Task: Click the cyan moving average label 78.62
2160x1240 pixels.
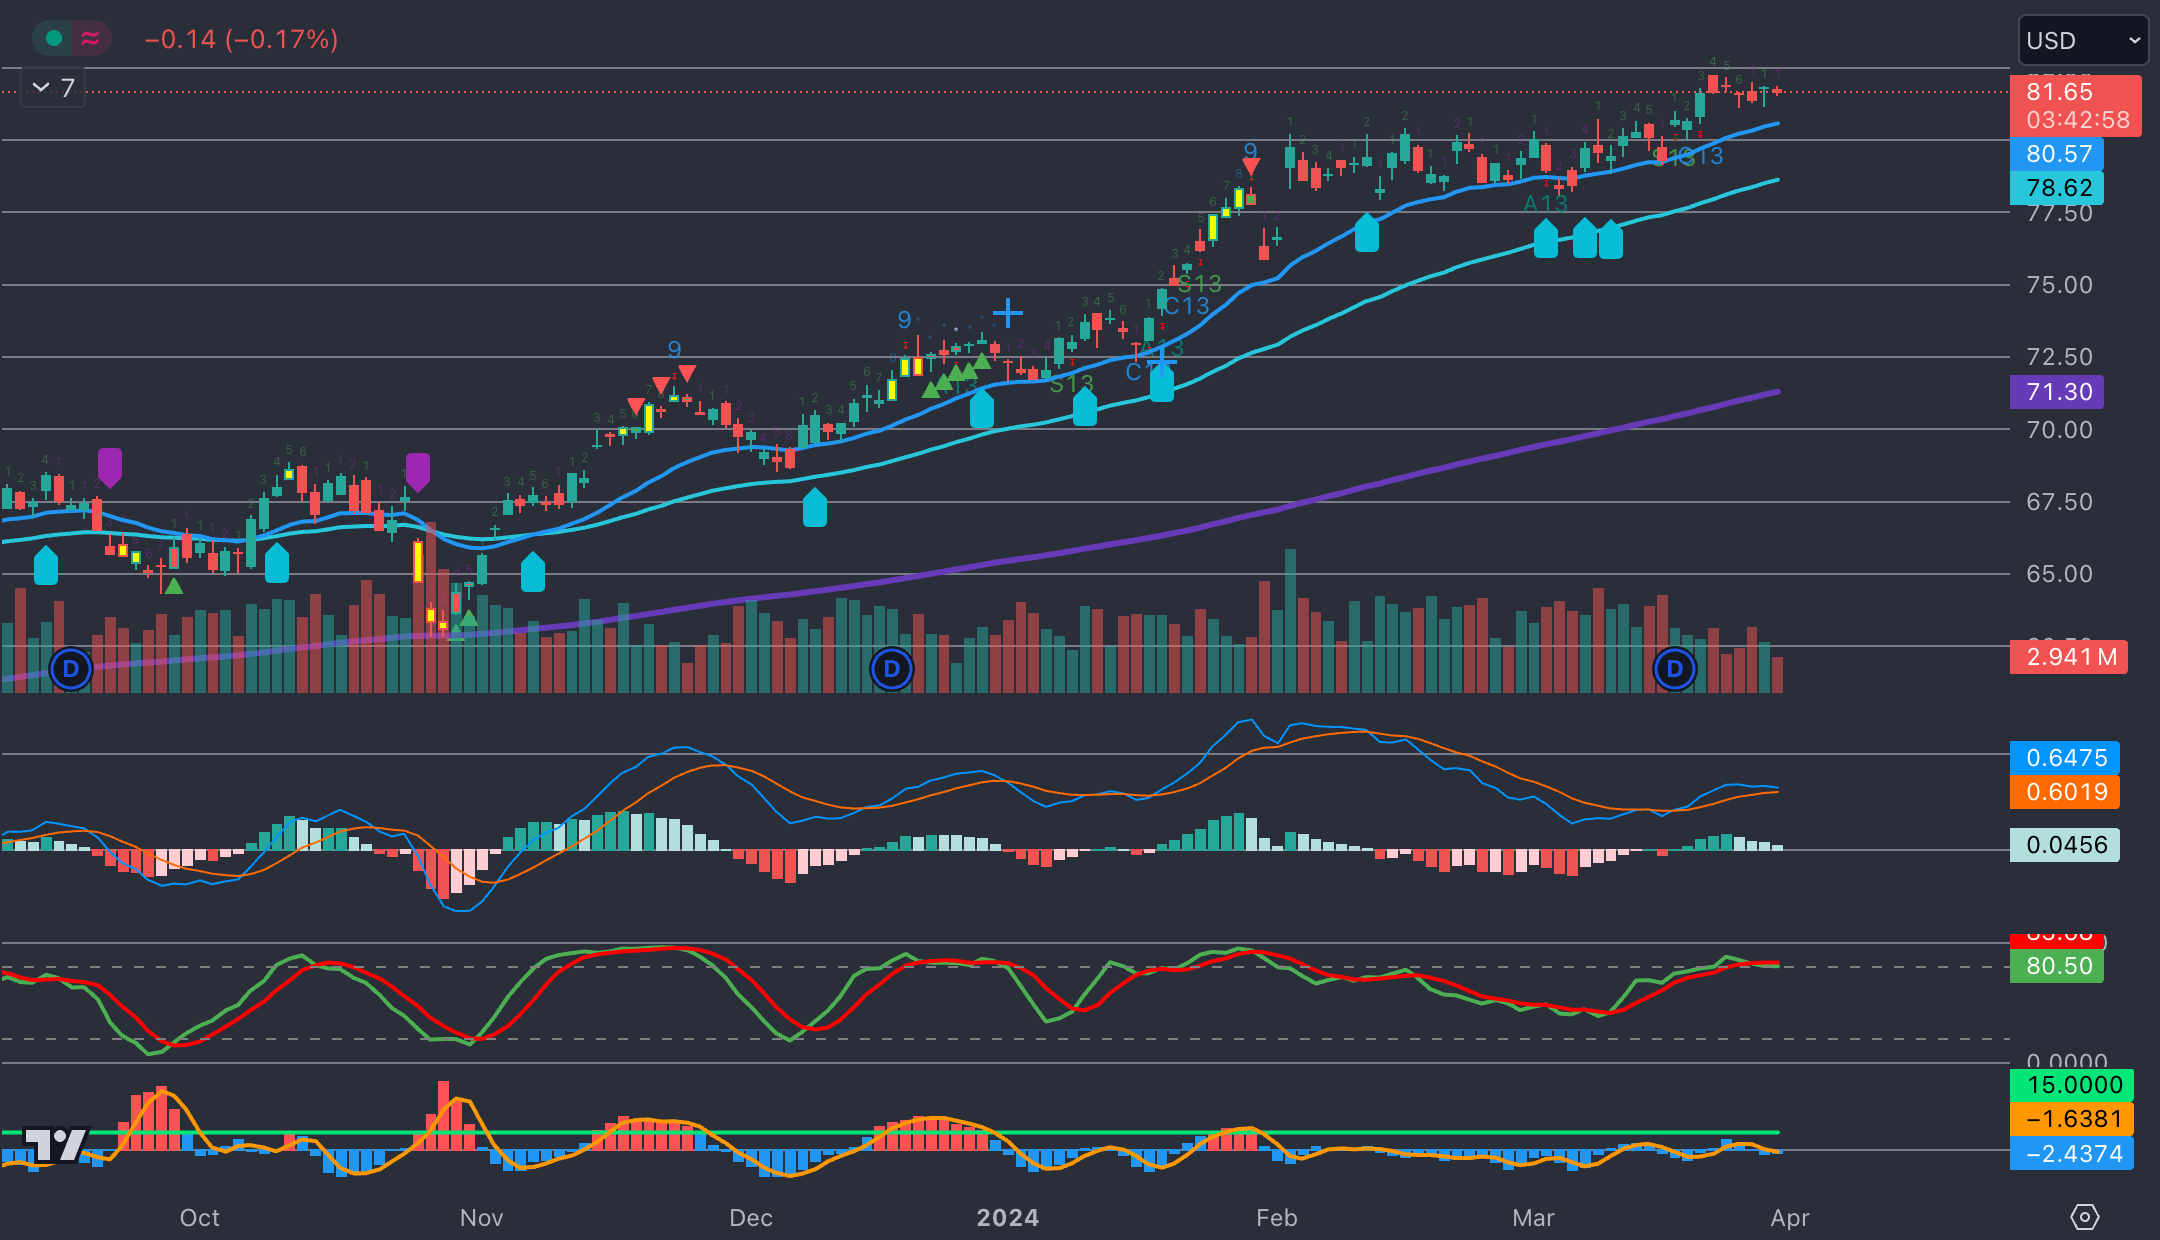Action: pyautogui.click(x=2057, y=188)
